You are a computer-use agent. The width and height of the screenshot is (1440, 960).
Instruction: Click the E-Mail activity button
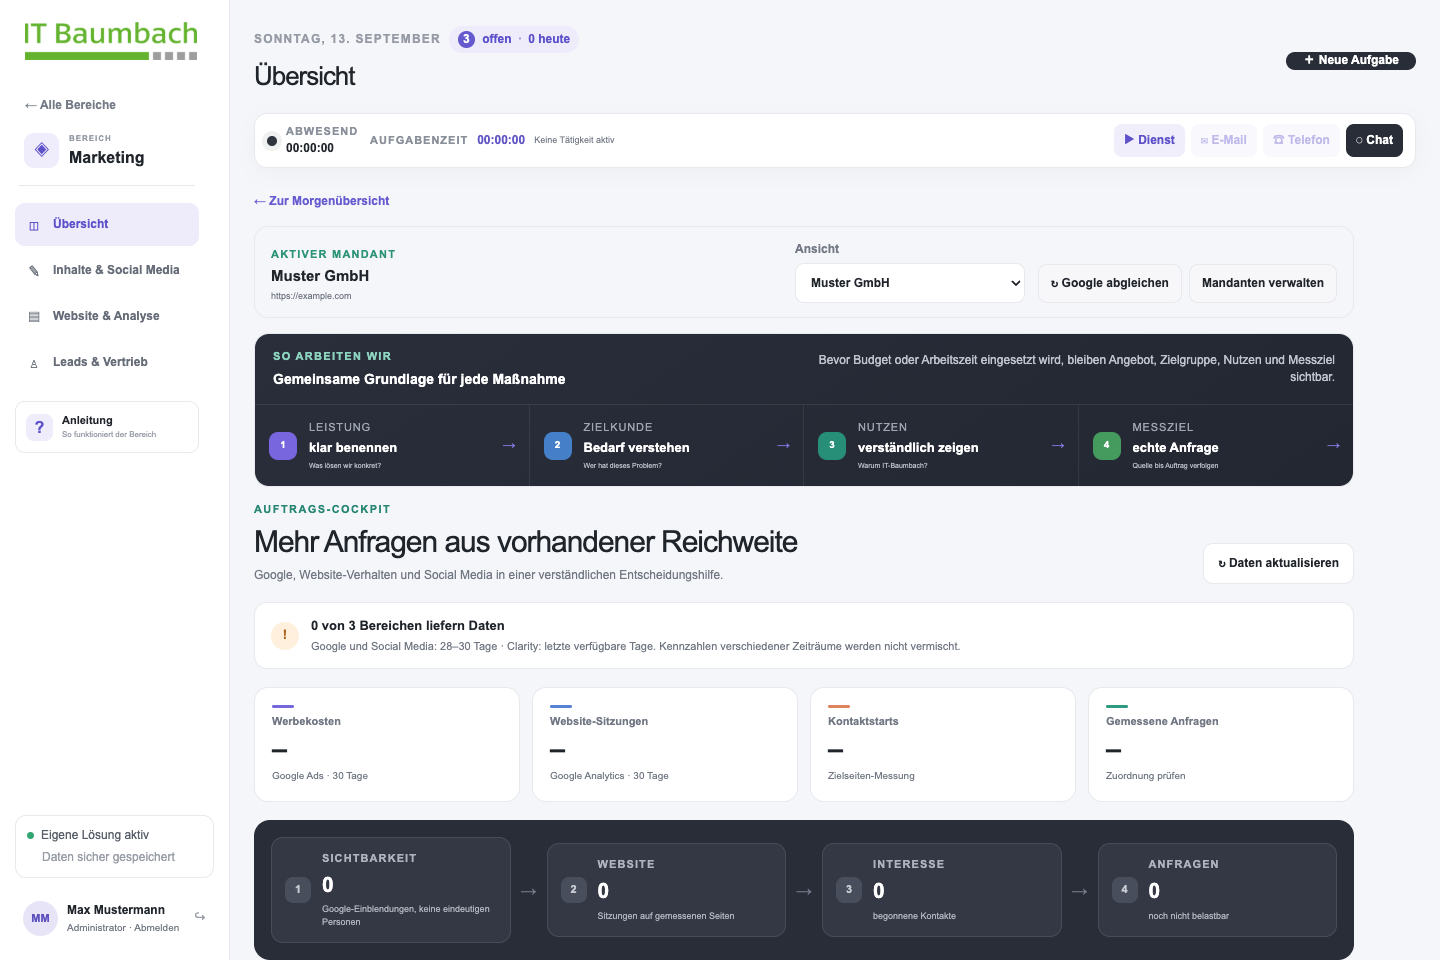pyautogui.click(x=1224, y=140)
